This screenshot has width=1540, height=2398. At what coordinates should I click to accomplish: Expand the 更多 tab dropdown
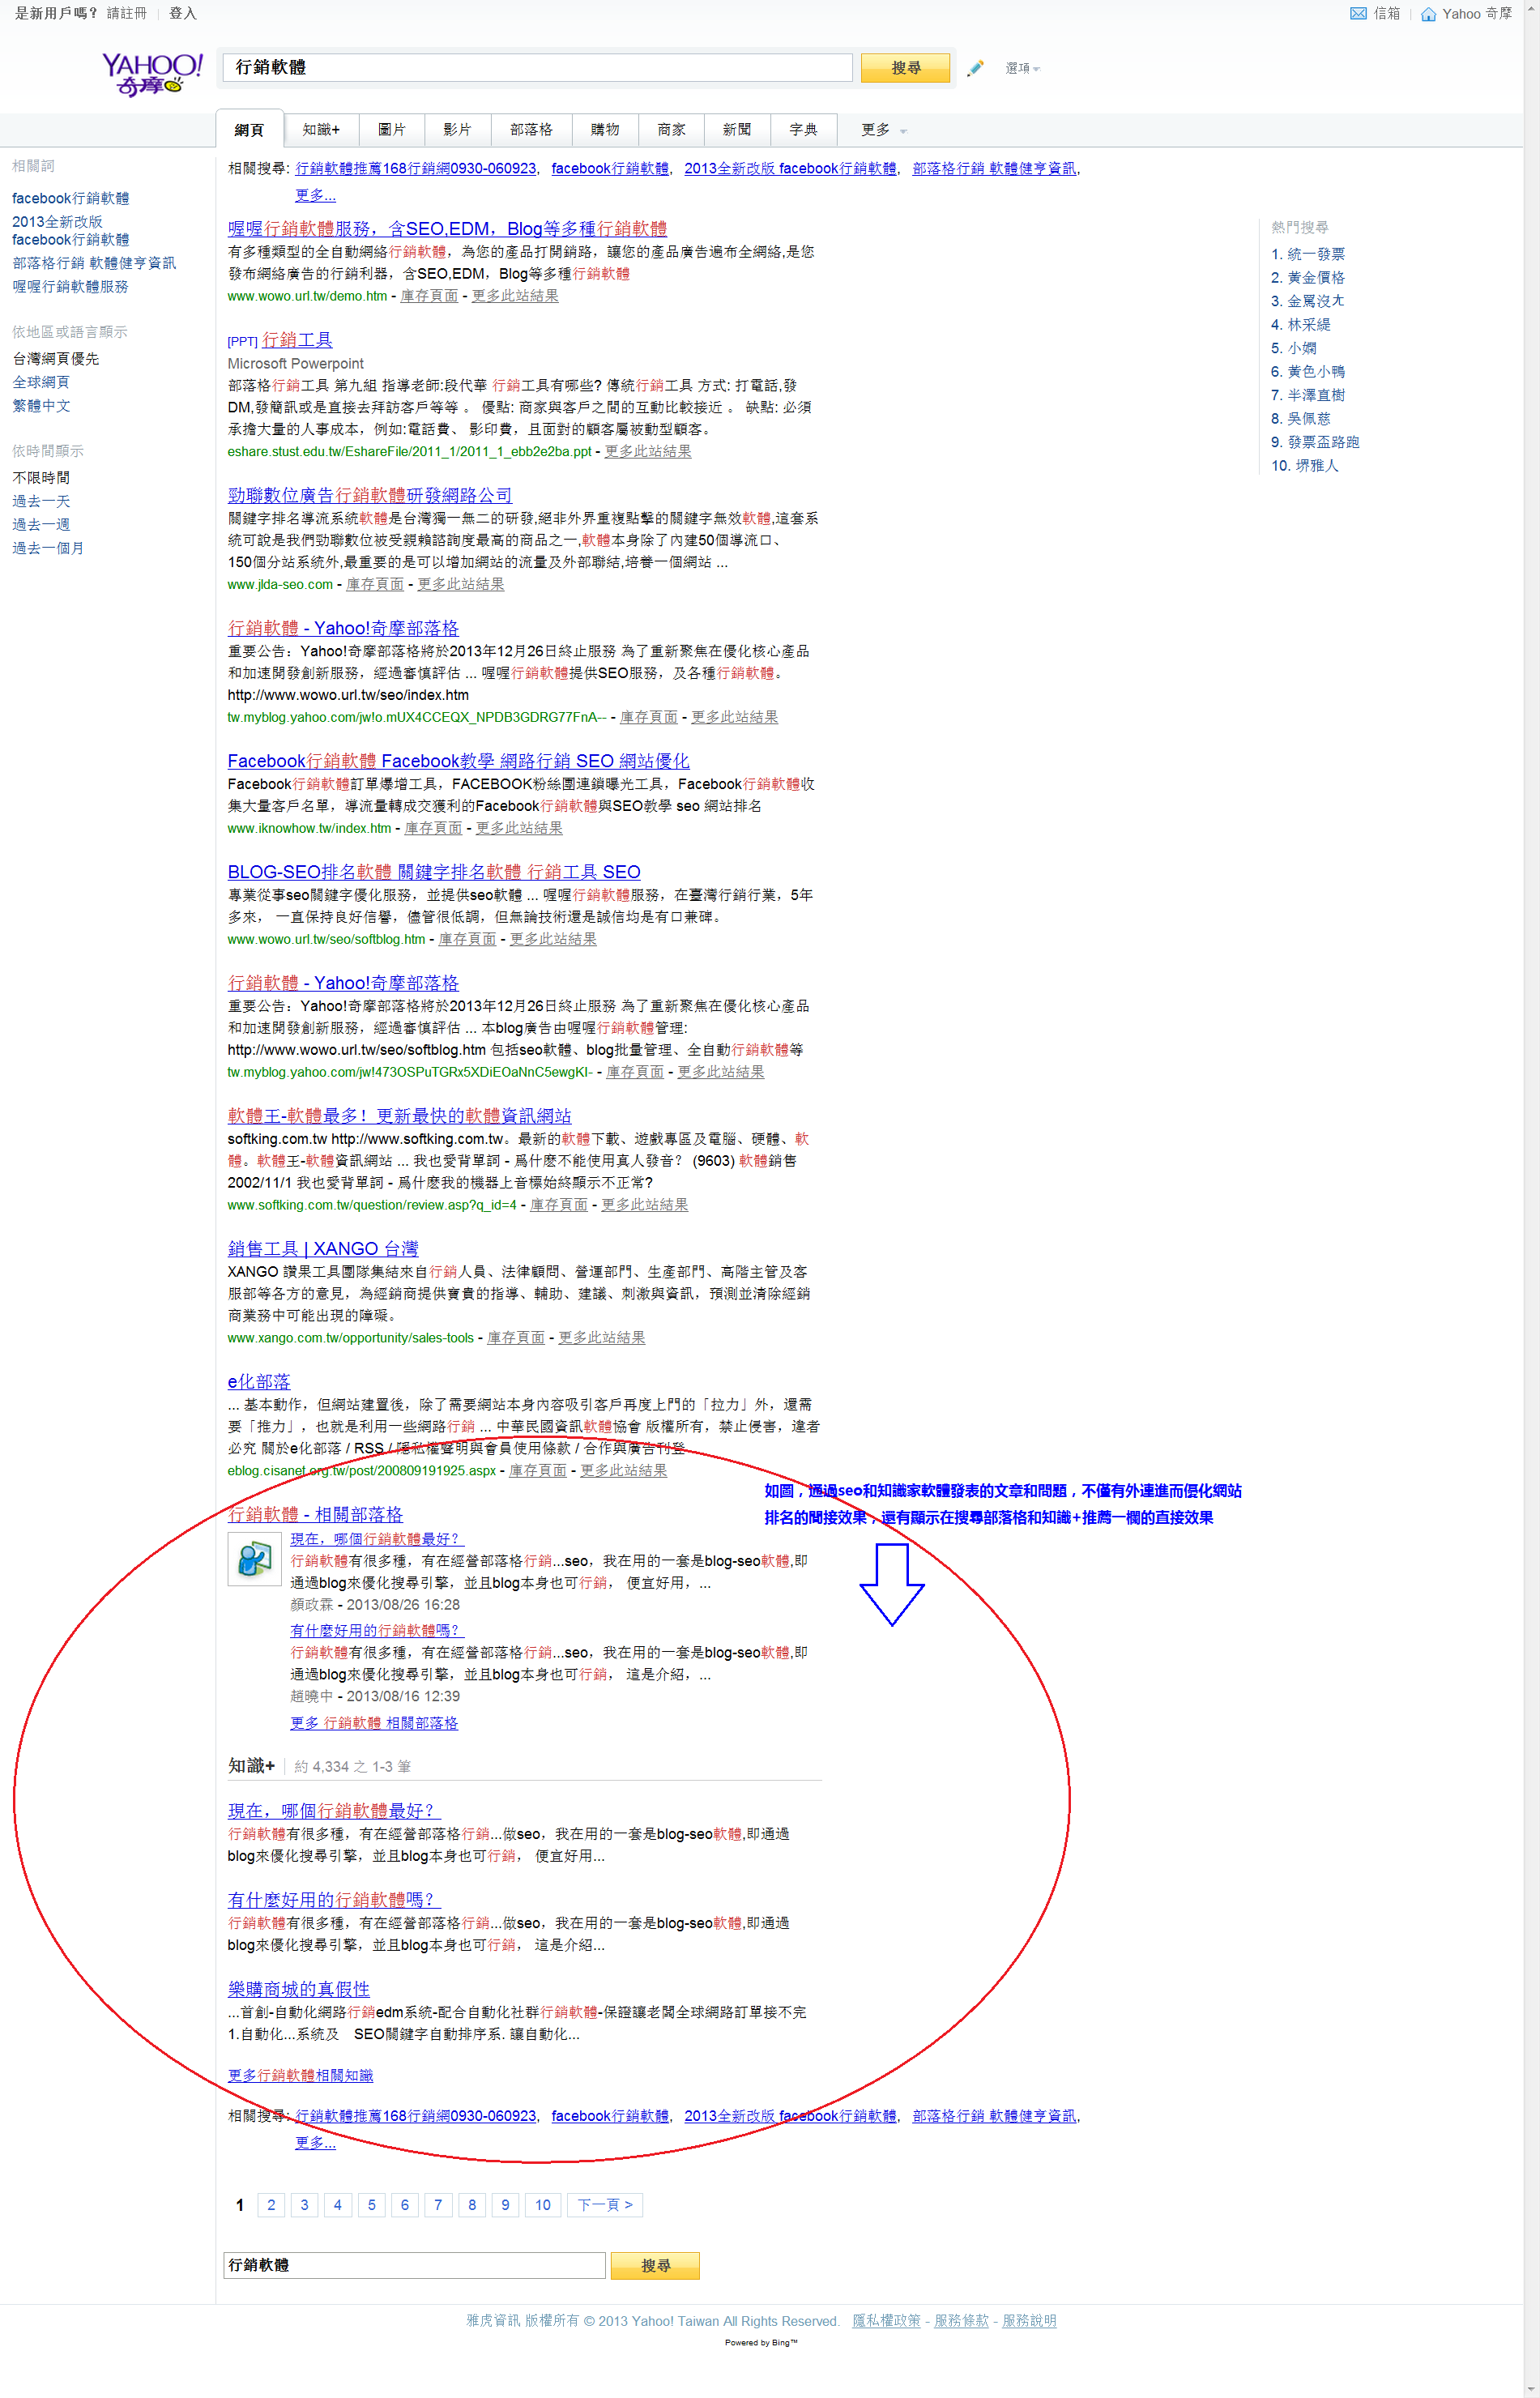pos(883,130)
